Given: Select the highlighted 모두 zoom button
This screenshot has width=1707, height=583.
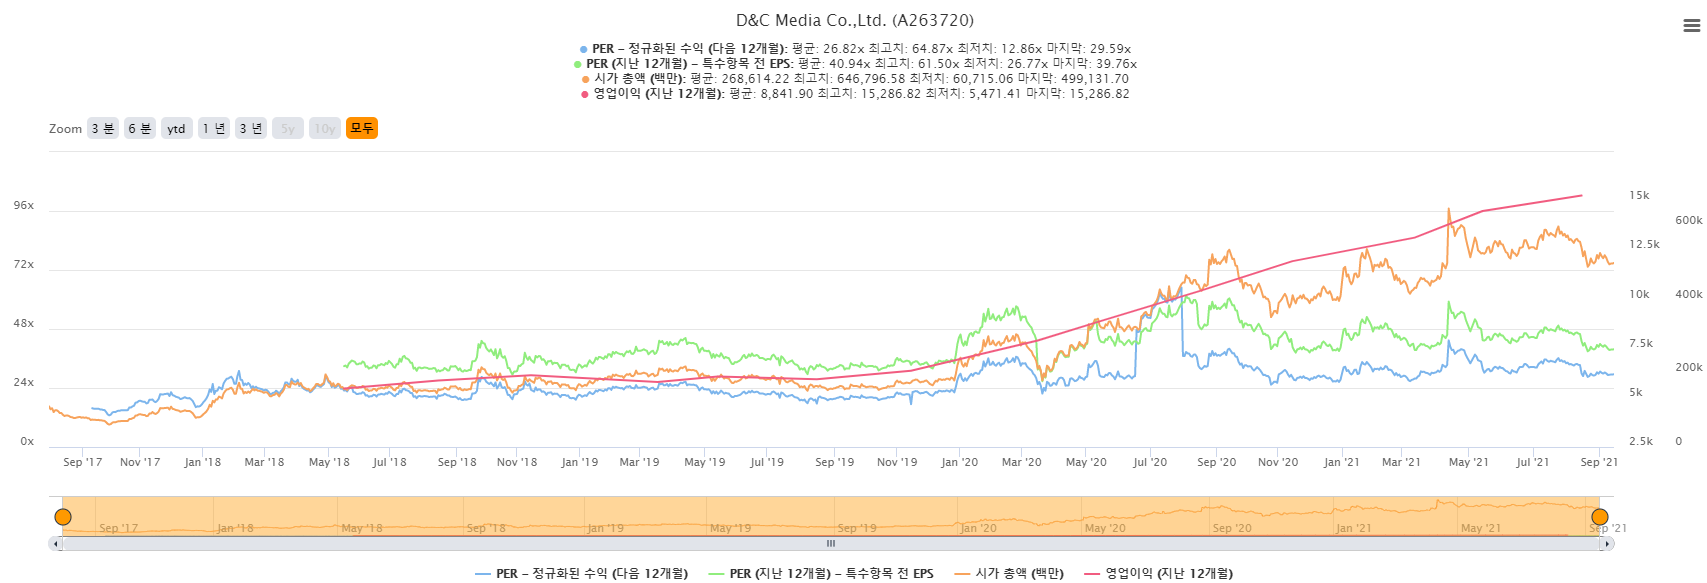Looking at the screenshot, I should pos(362,128).
